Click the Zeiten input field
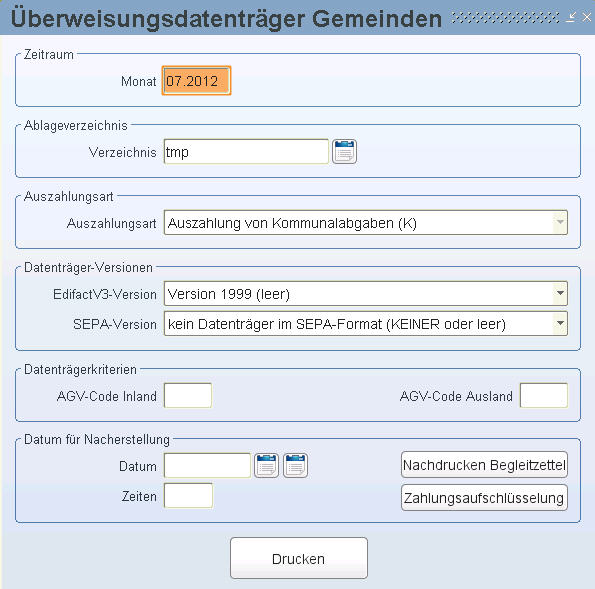The image size is (595, 589). 188,496
